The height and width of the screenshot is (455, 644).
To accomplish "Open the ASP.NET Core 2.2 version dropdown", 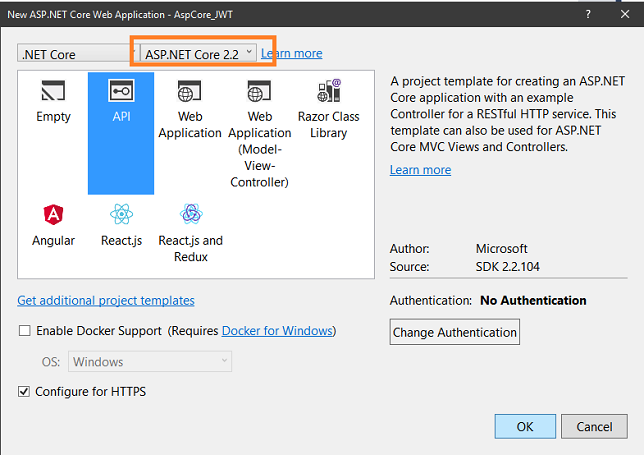I will coord(198,53).
